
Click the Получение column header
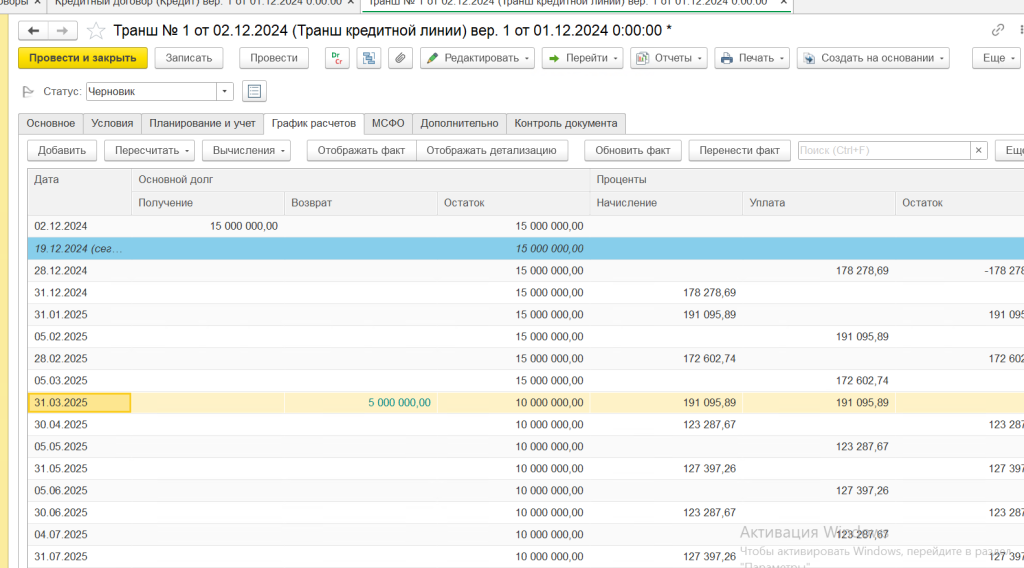pyautogui.click(x=208, y=203)
